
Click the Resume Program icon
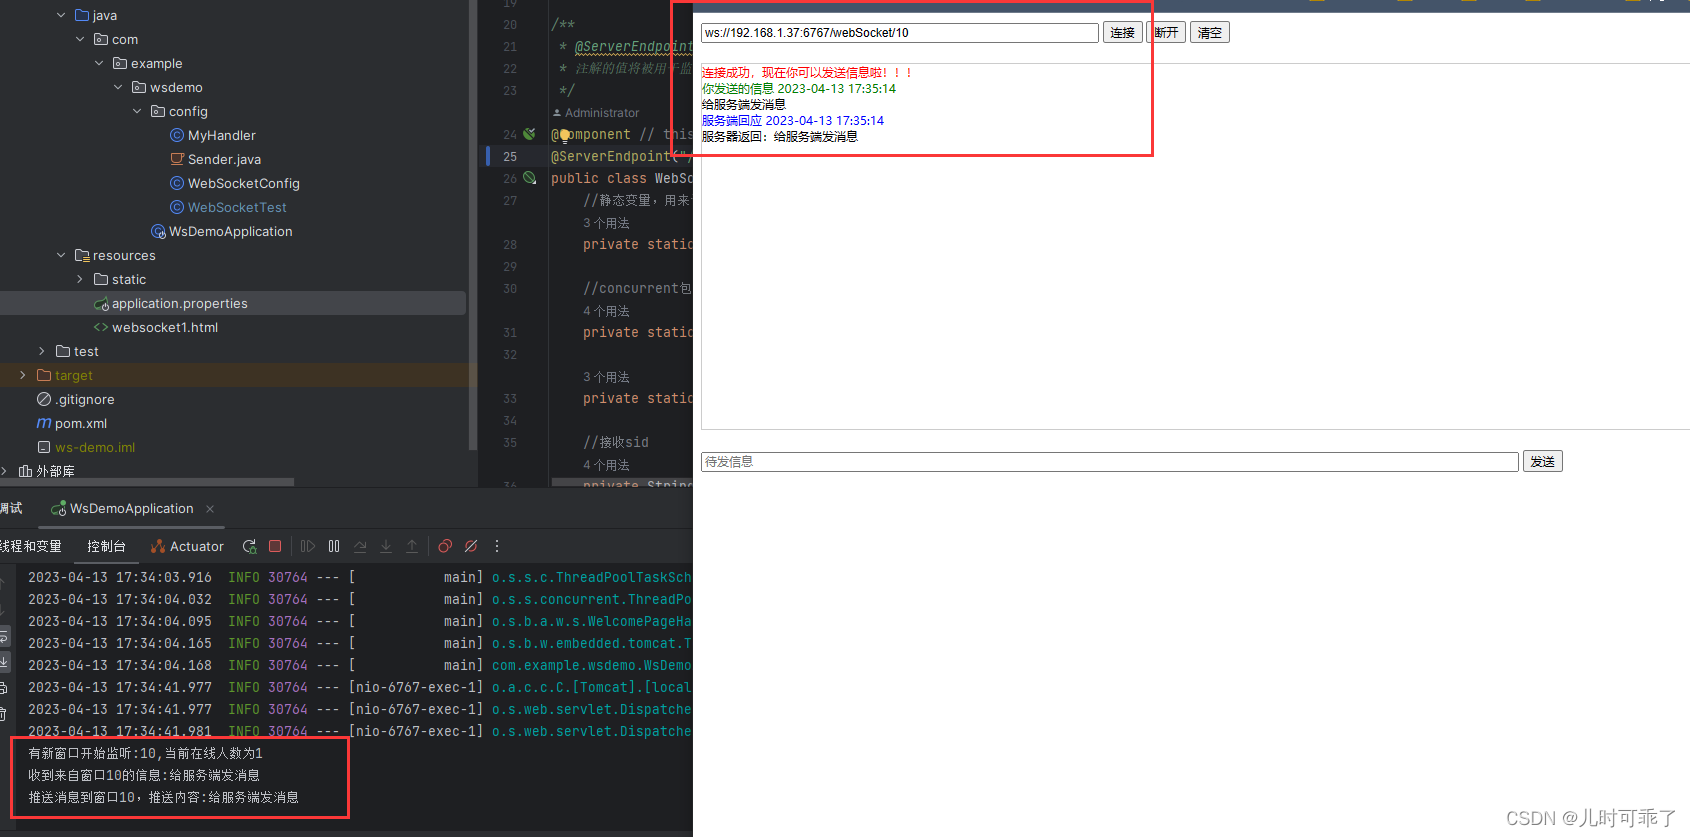[308, 546]
